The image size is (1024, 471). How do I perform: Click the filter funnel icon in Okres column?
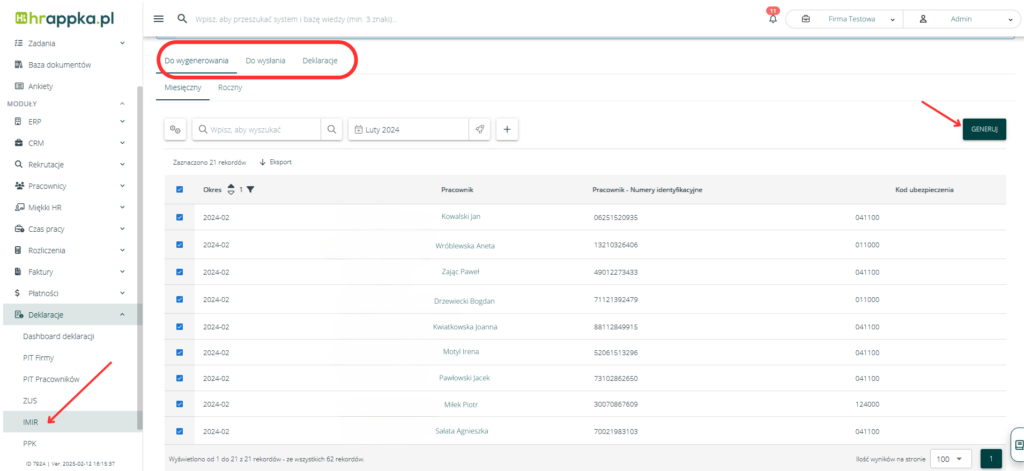[250, 189]
